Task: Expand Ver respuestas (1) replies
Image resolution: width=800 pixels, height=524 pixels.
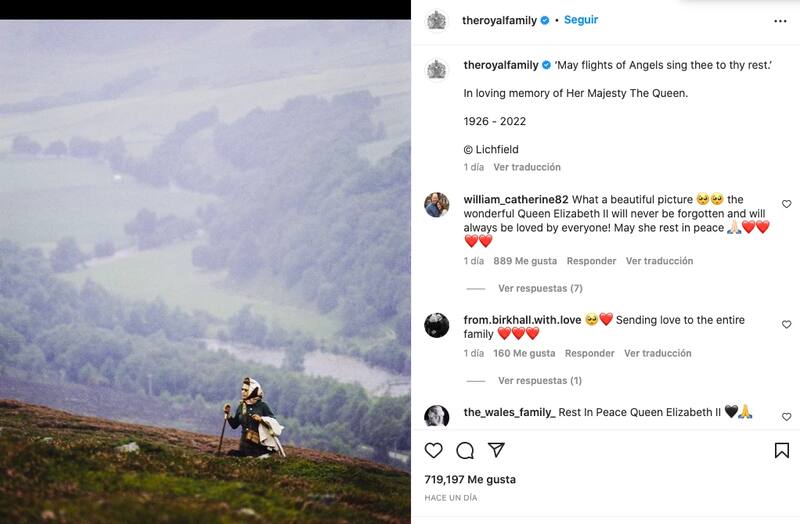Action: point(540,381)
